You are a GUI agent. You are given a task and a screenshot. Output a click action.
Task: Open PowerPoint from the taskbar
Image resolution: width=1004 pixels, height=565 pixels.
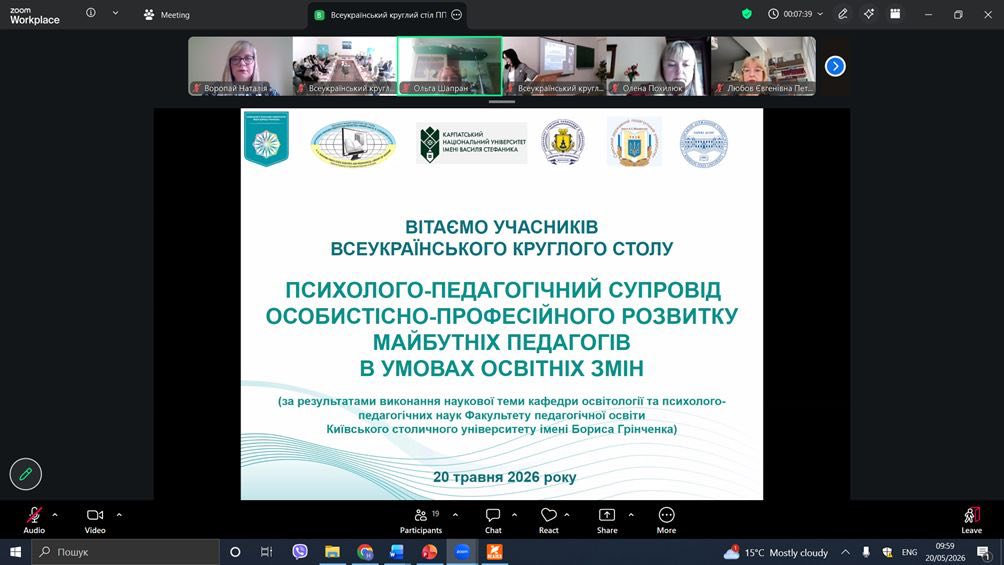click(430, 552)
